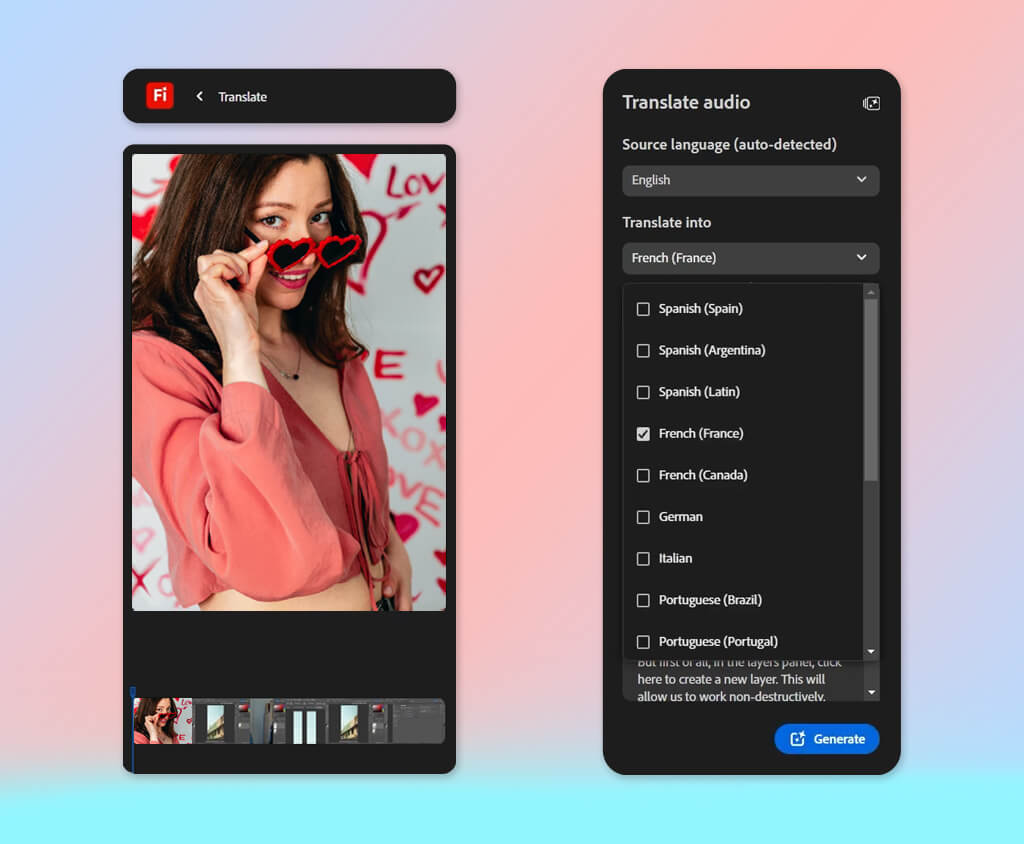Enable the Spanish (Latin) option
The width and height of the screenshot is (1024, 844).
643,392
